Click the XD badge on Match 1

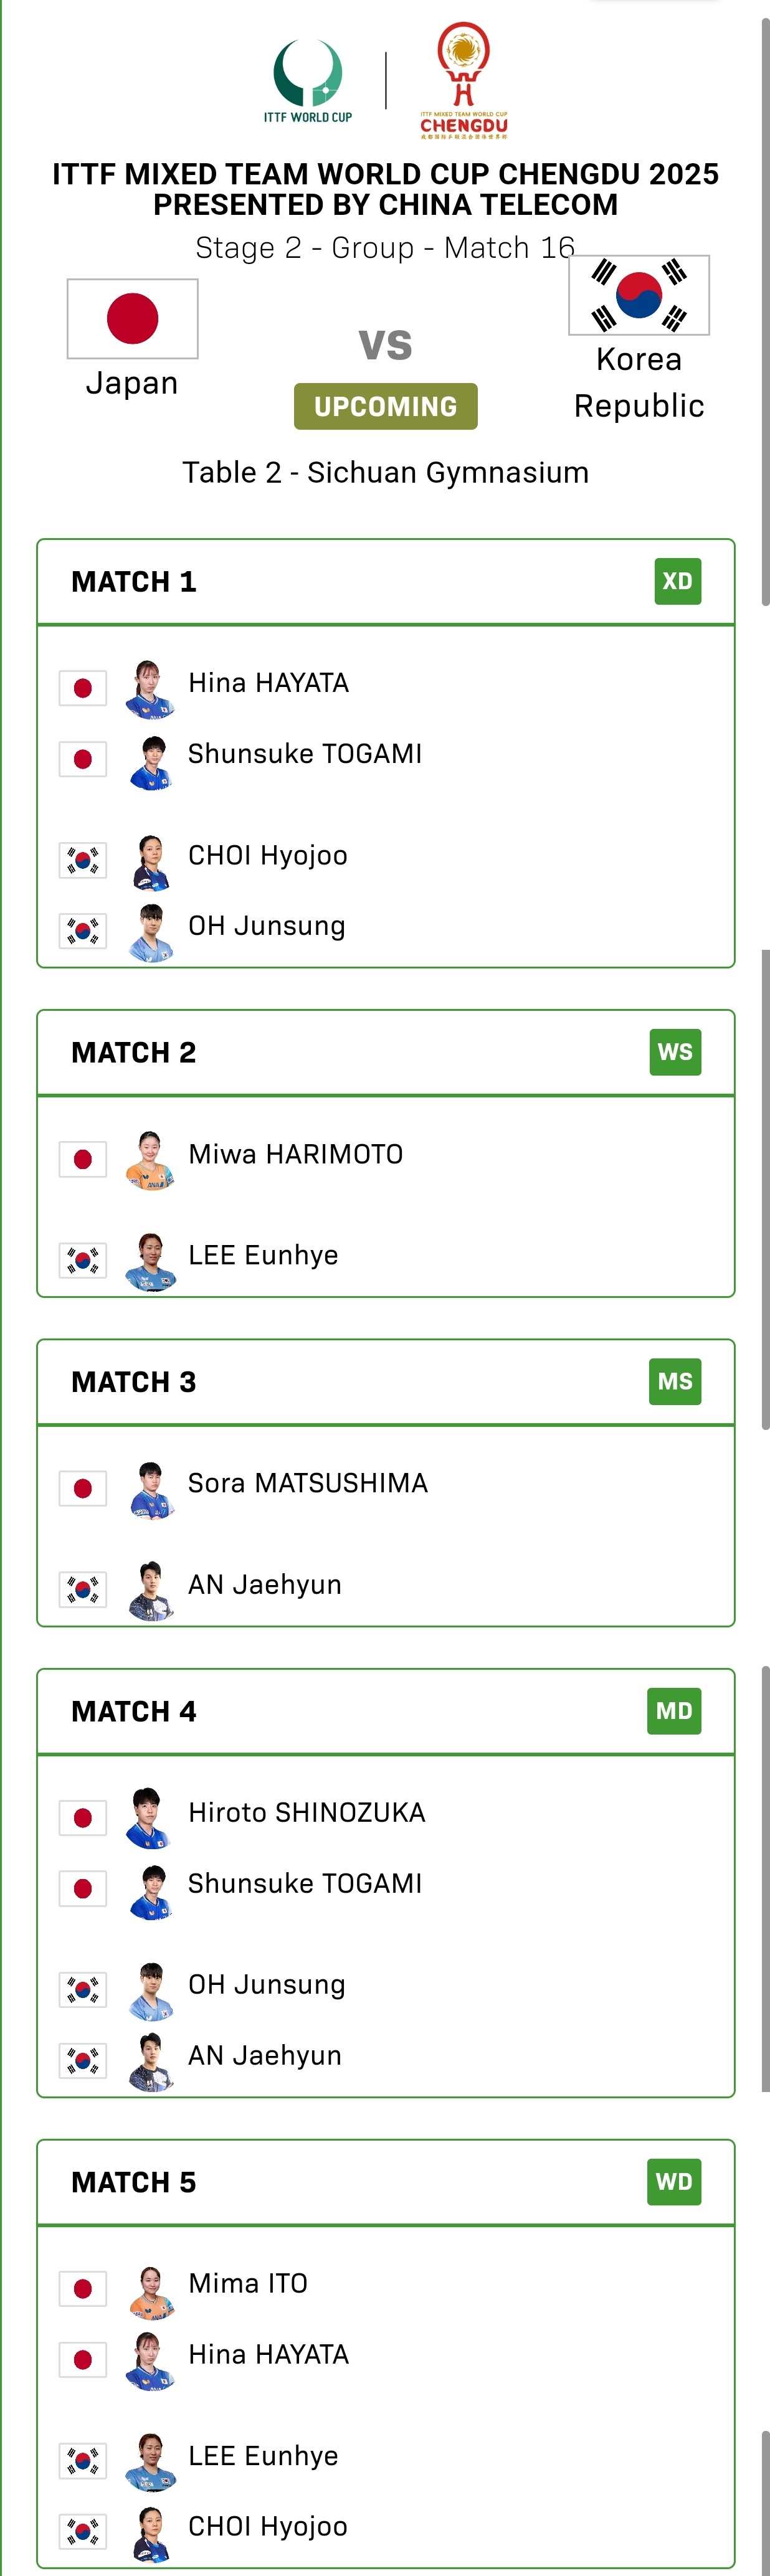coord(677,581)
